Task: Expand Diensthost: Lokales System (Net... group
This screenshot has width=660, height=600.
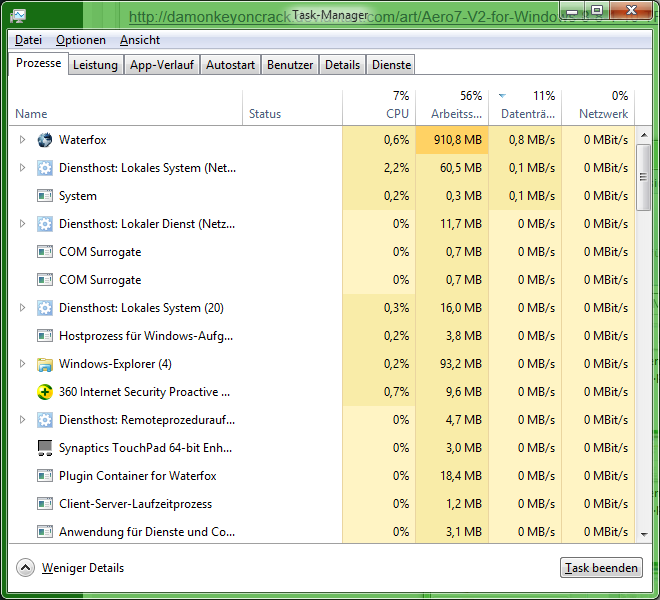Action: pos(22,168)
